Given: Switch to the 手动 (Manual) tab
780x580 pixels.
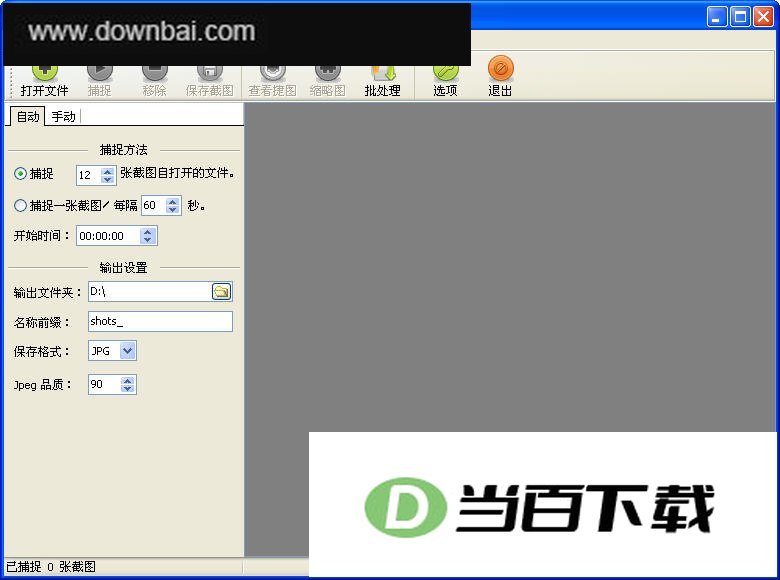Looking at the screenshot, I should pyautogui.click(x=63, y=117).
